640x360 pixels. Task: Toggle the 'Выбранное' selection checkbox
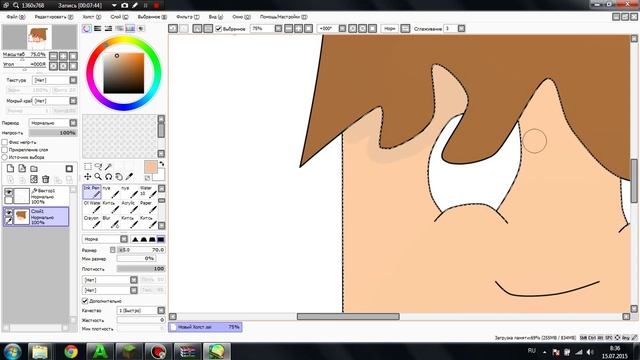pyautogui.click(x=218, y=29)
